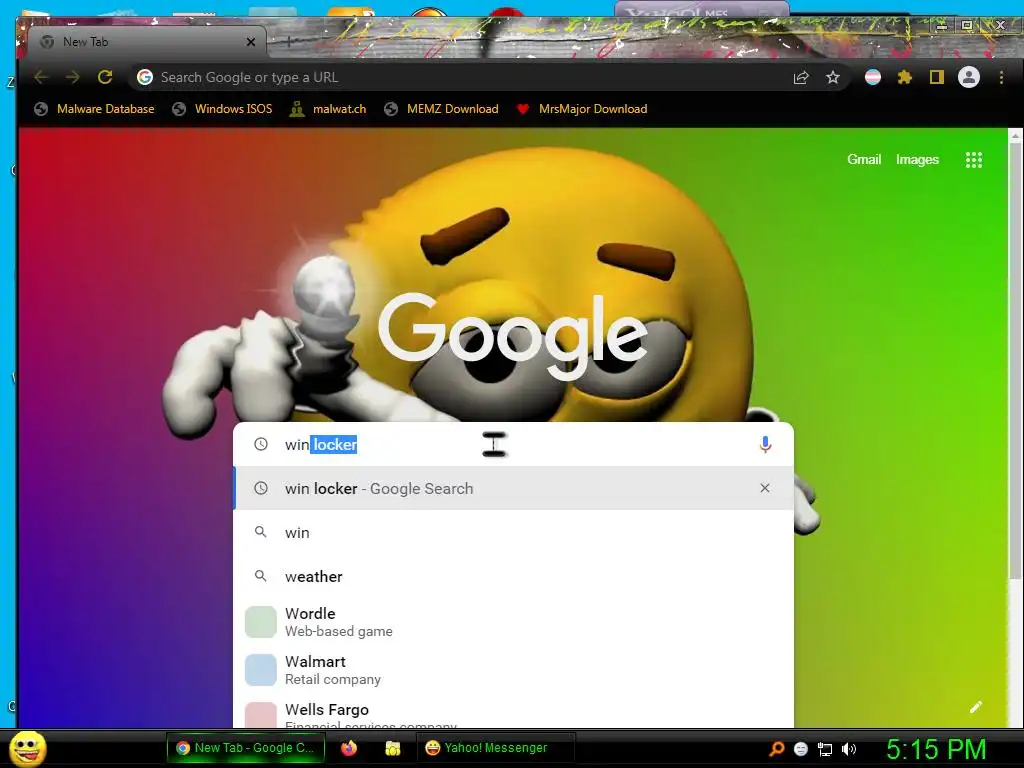Open a new tab with plus button
Viewport: 1024px width, 768px height.
pyautogui.click(x=289, y=42)
